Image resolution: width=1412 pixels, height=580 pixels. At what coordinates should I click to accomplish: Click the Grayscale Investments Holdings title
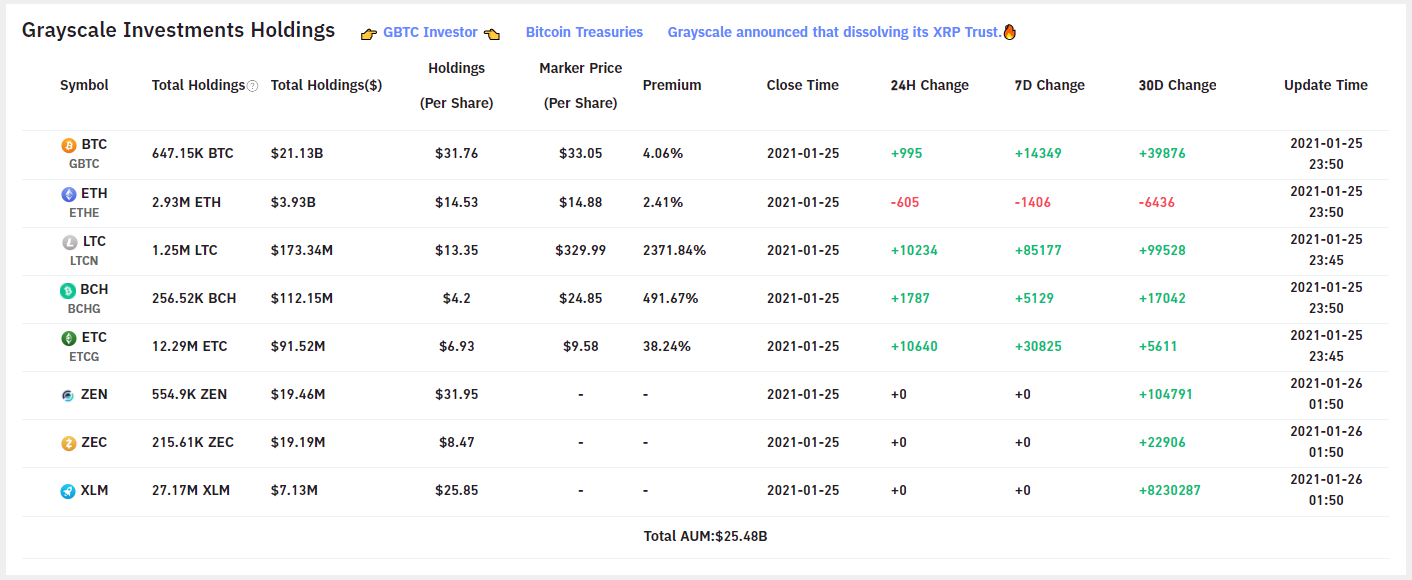(179, 30)
